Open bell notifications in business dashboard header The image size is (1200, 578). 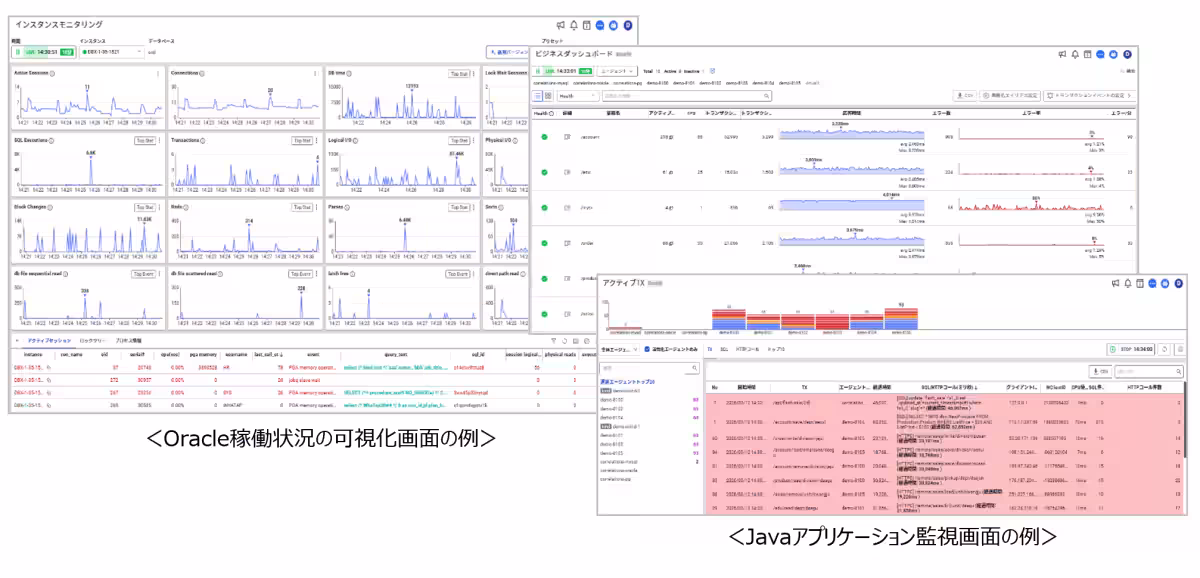point(1074,55)
